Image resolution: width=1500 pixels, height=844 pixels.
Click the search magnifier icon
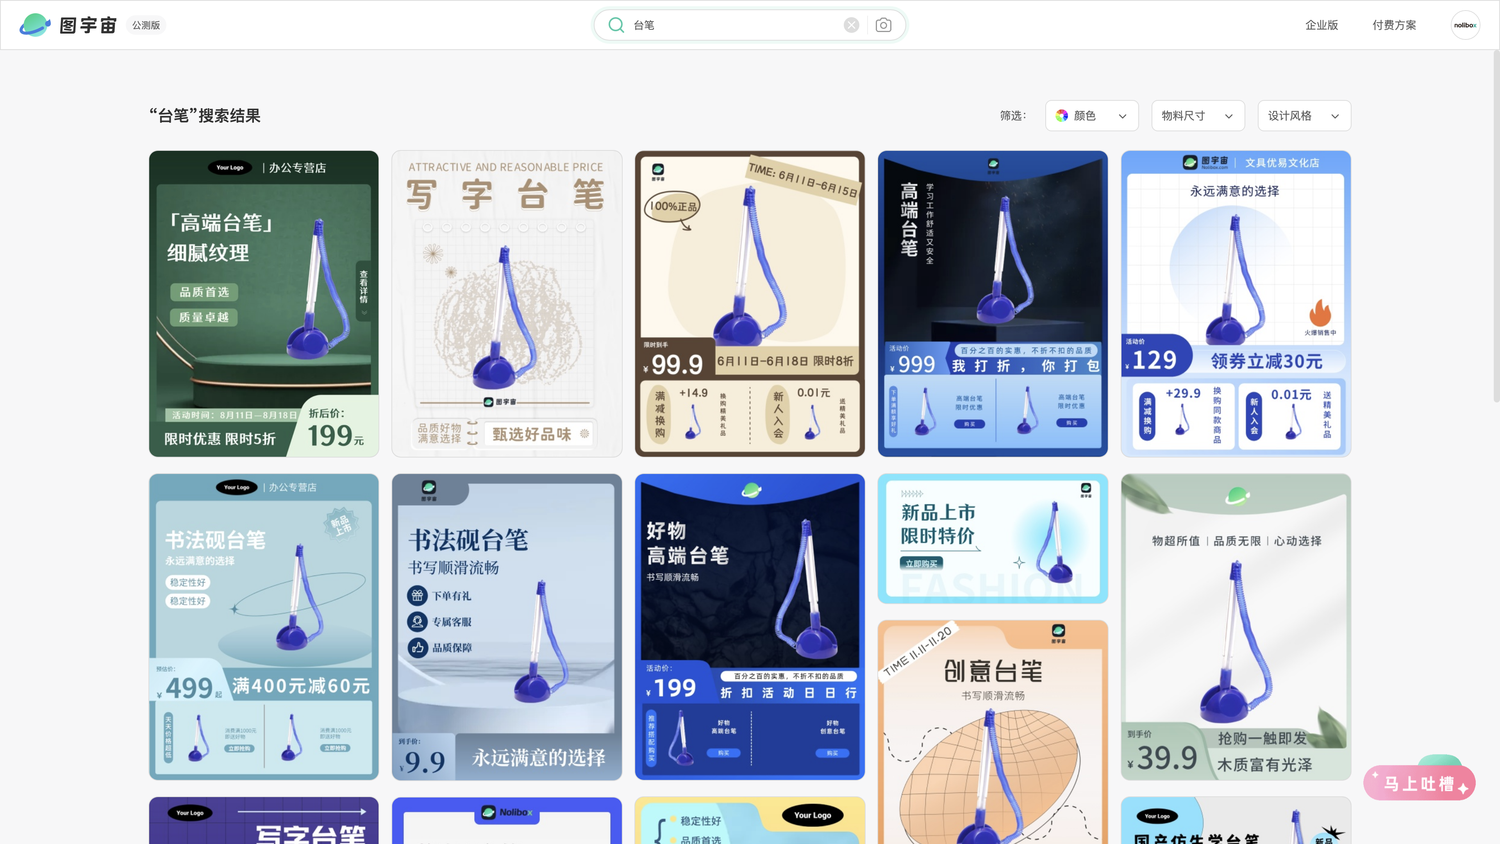tap(616, 25)
